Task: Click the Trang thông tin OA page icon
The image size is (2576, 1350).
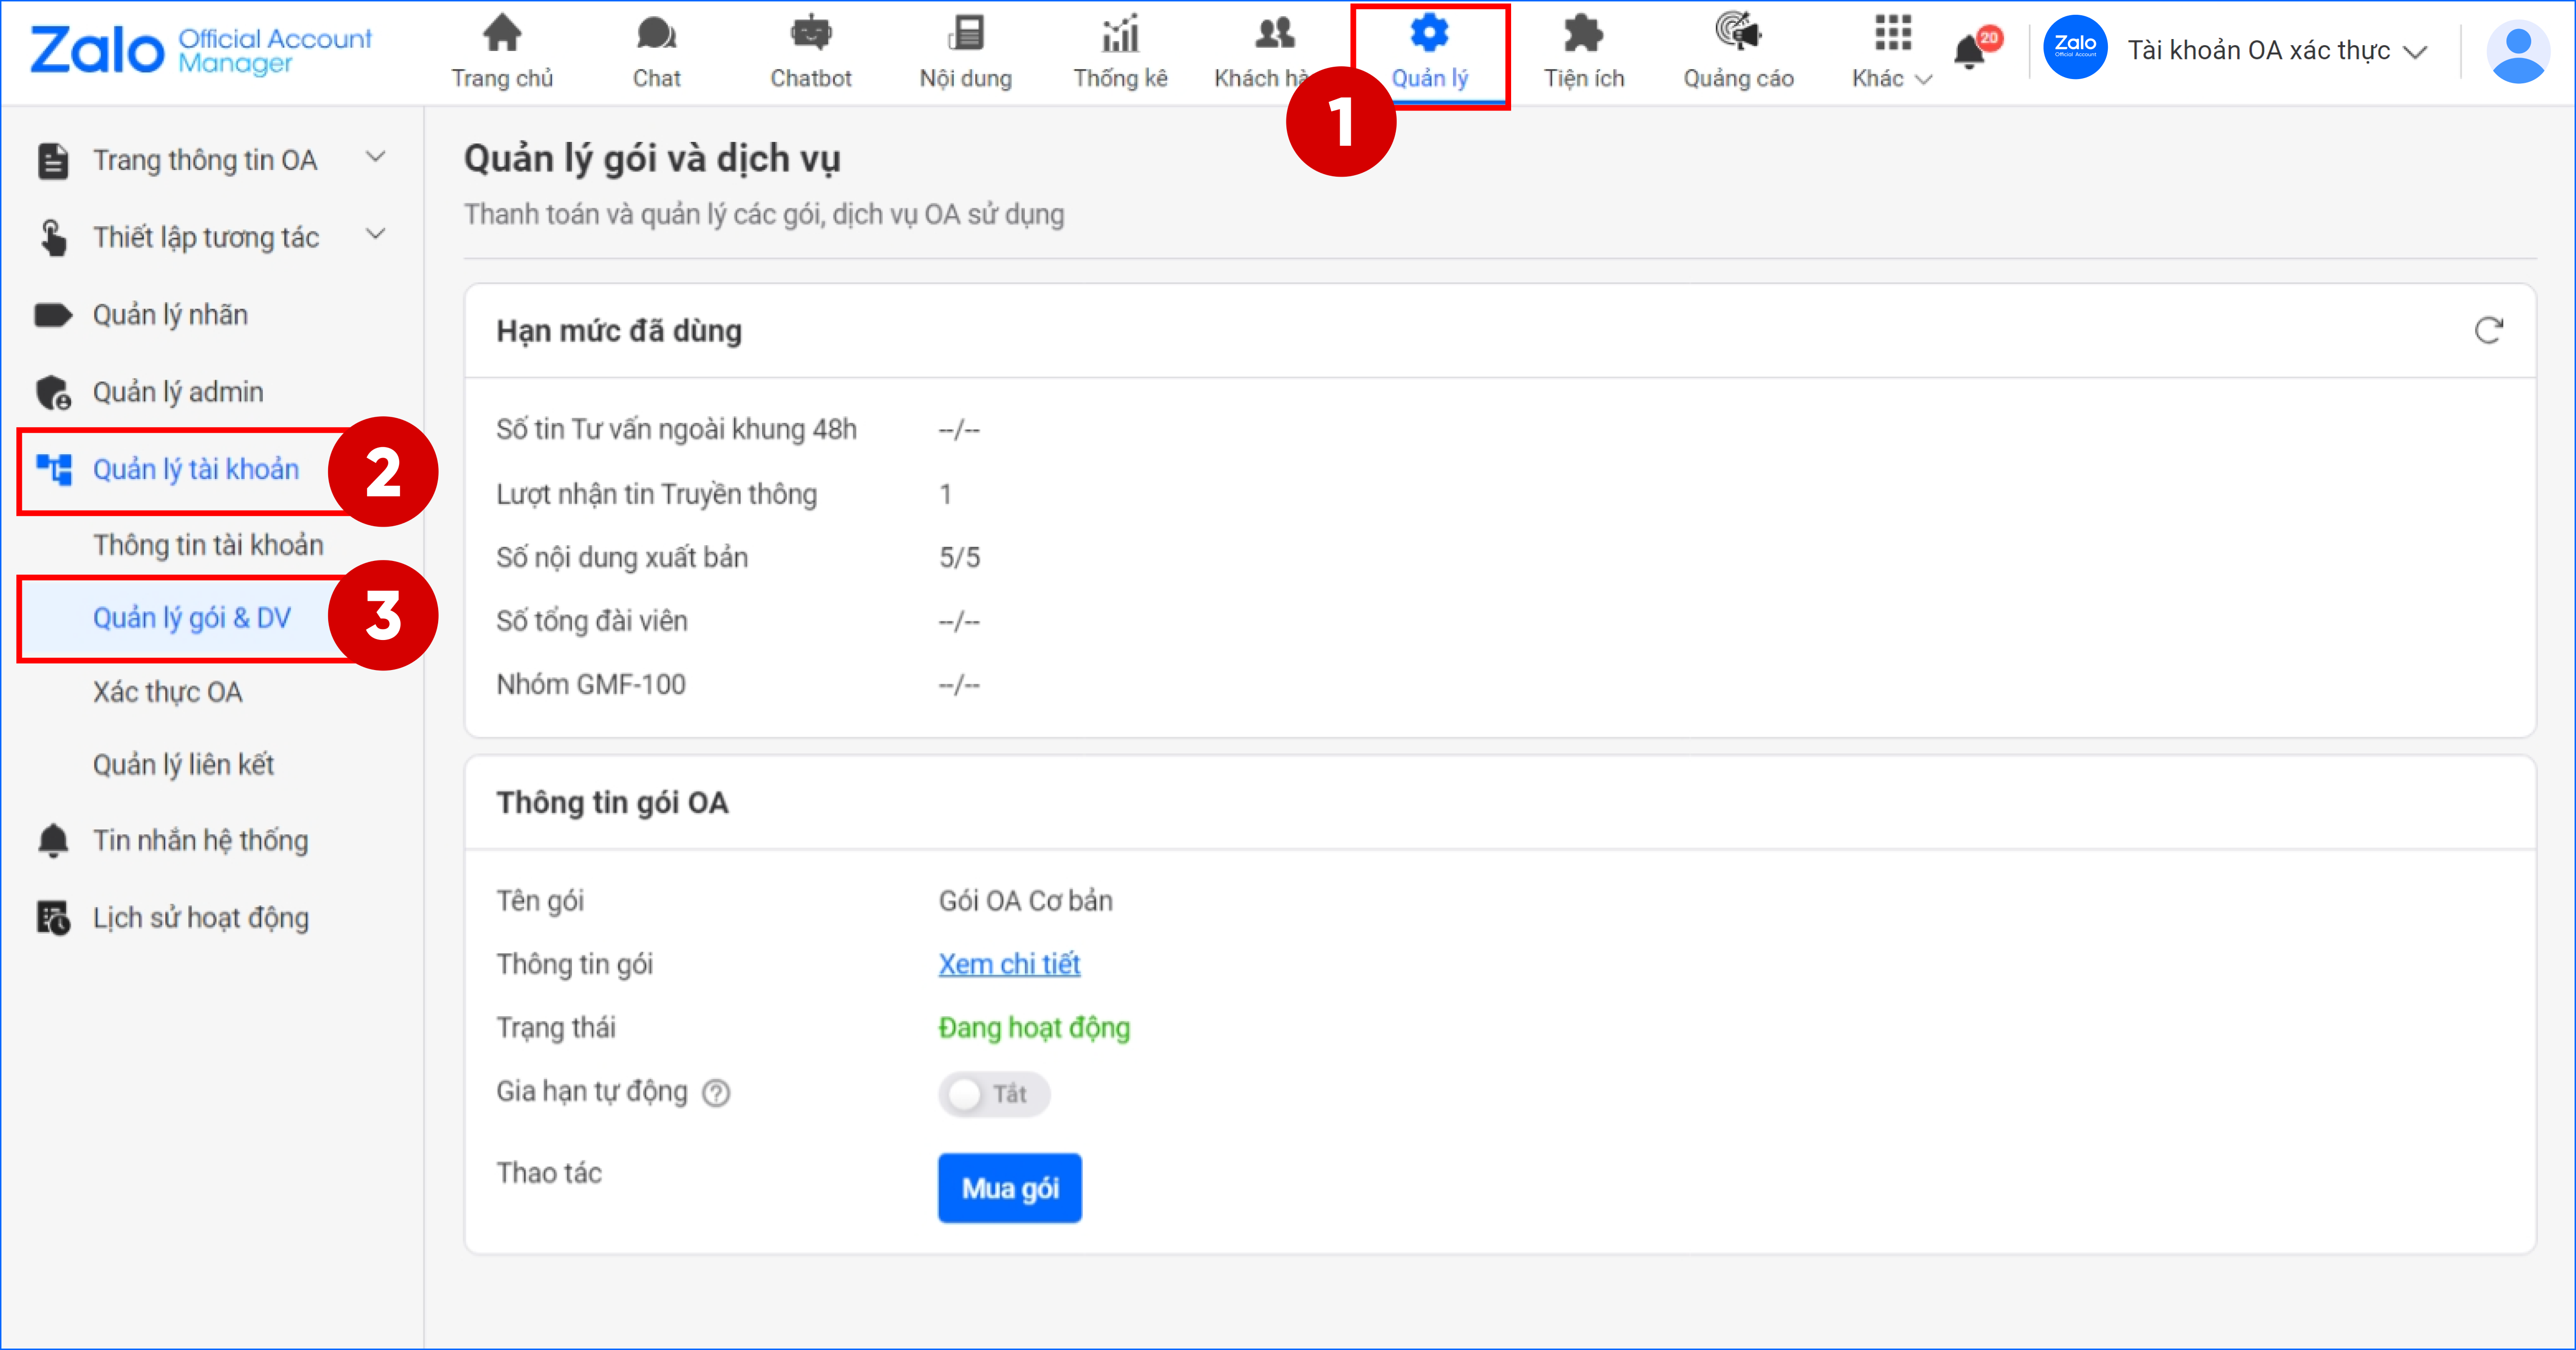Action: point(53,161)
